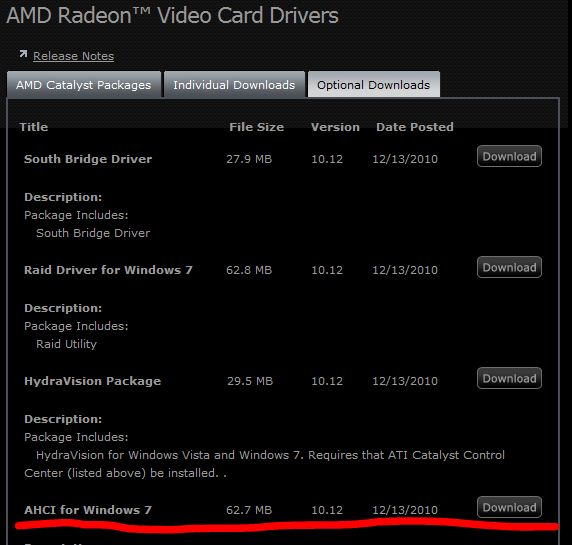Click the Raid Driver for Windows 7 title
Viewport: 572px width, 545px height.
[108, 270]
